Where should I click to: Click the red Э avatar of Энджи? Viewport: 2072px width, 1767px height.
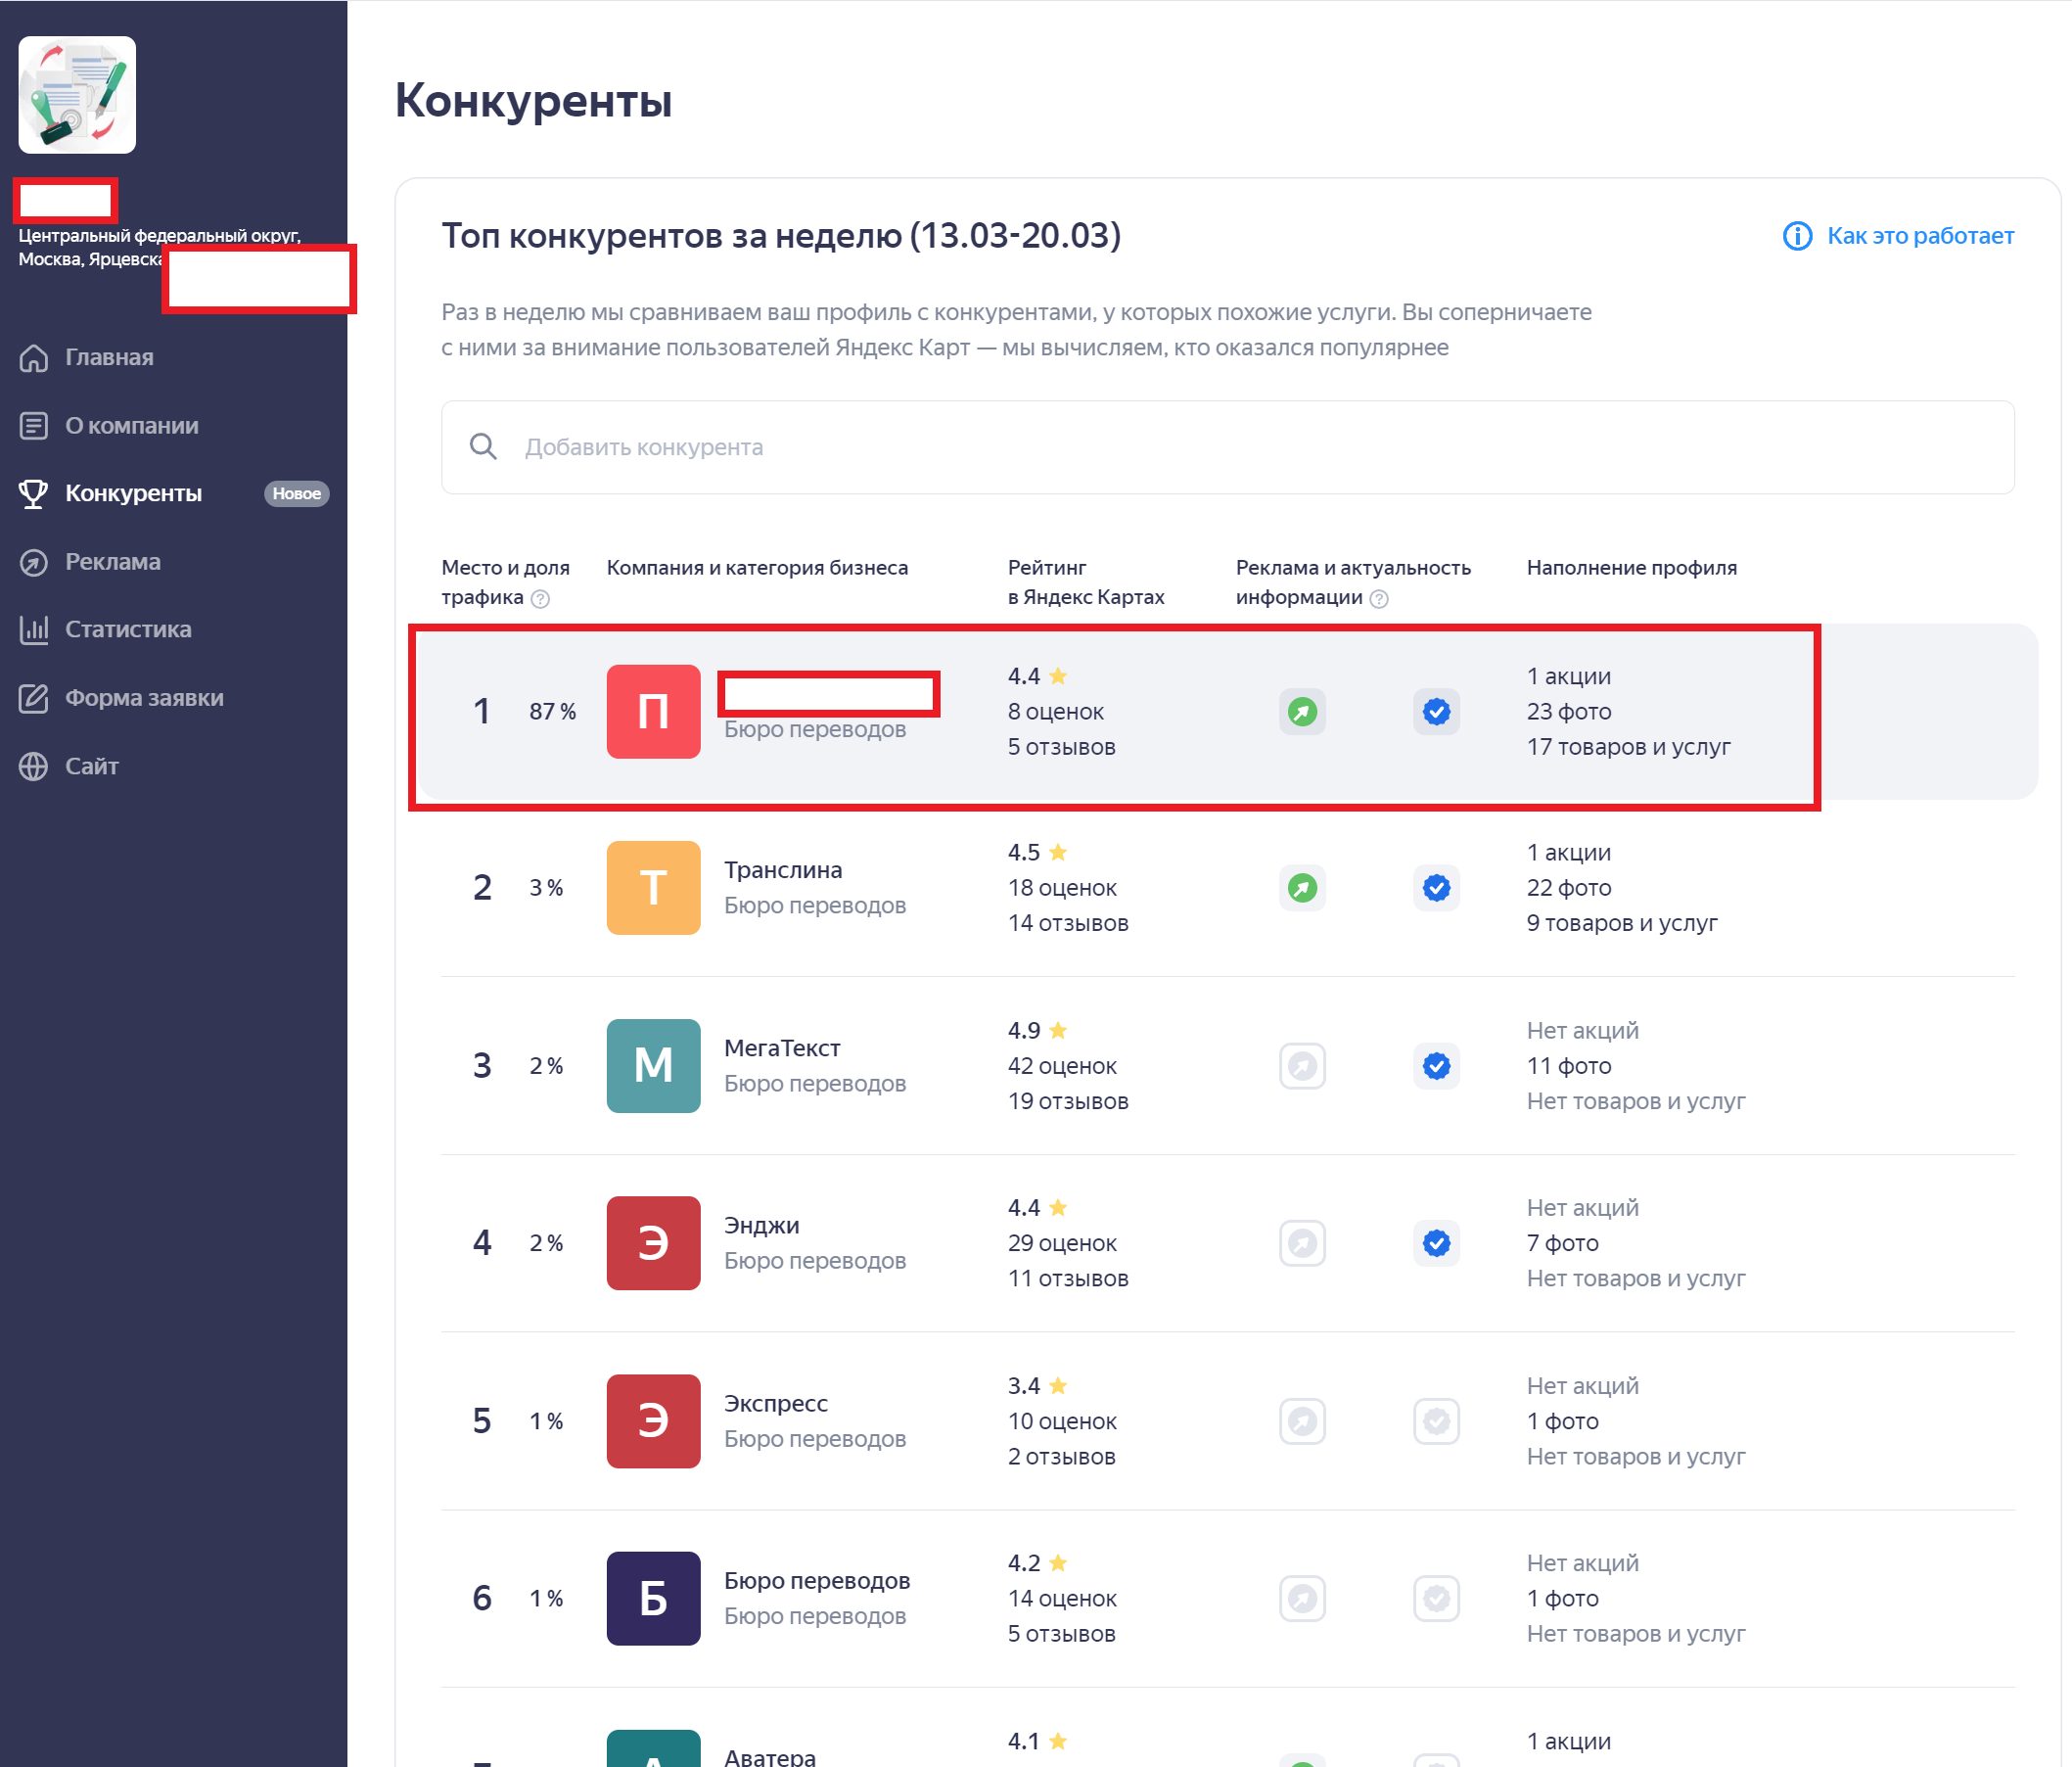653,1243
